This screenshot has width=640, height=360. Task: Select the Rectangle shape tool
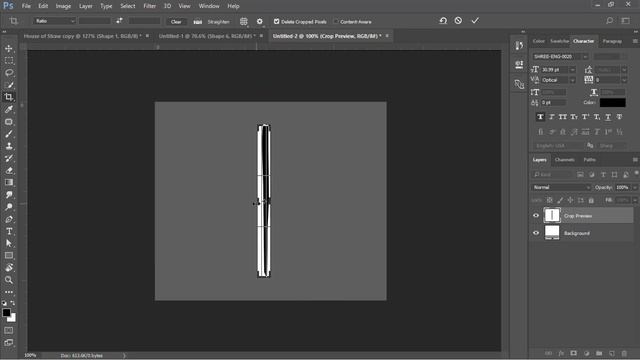[9, 256]
